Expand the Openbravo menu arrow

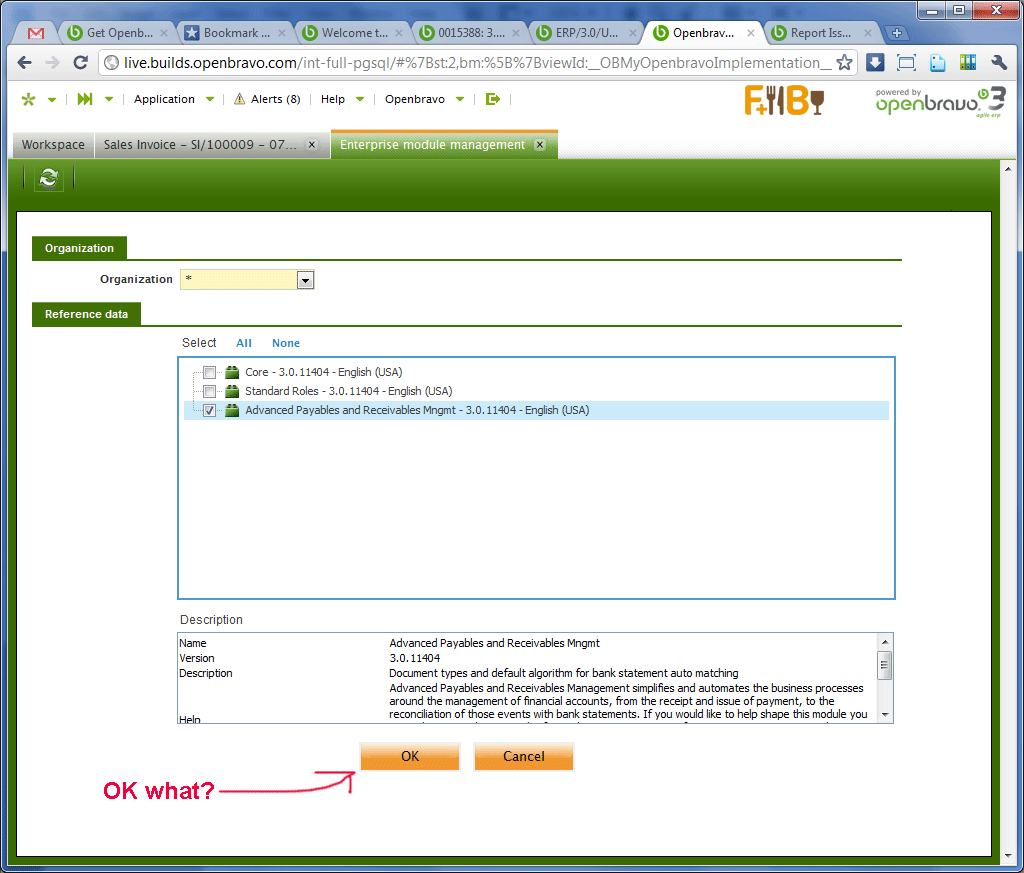460,100
